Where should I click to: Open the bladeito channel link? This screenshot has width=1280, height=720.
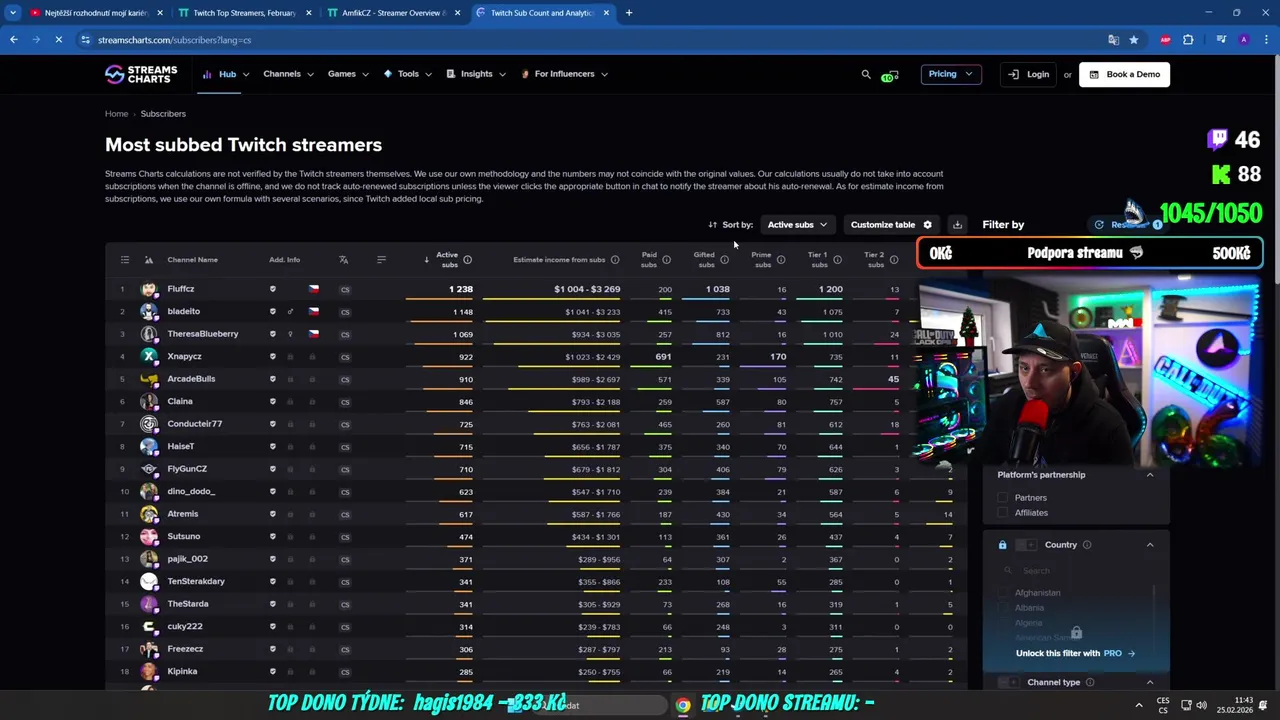[184, 312]
